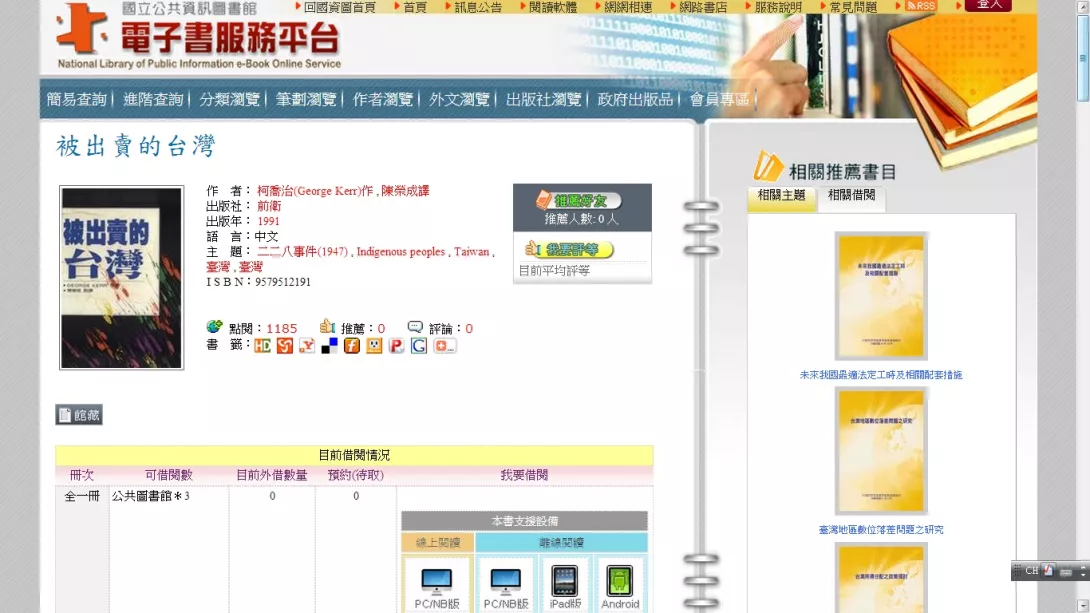Open 網路書店 online bookstore link
The height and width of the screenshot is (613, 1090).
pos(703,7)
